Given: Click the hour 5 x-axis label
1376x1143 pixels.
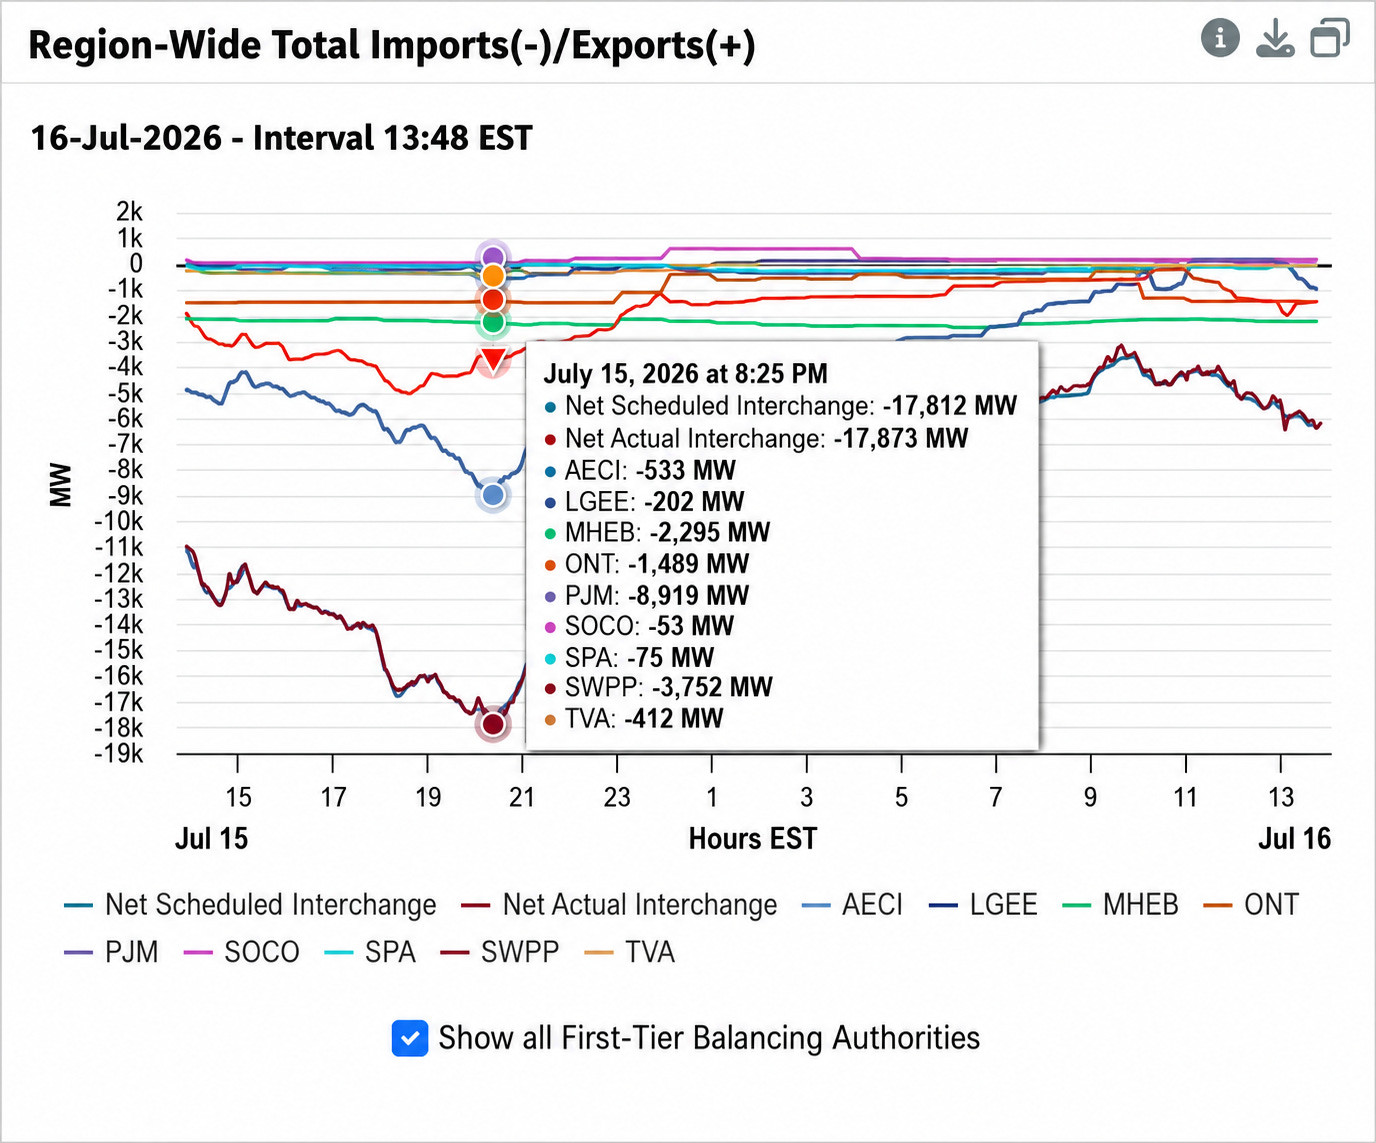Looking at the screenshot, I should pyautogui.click(x=902, y=797).
